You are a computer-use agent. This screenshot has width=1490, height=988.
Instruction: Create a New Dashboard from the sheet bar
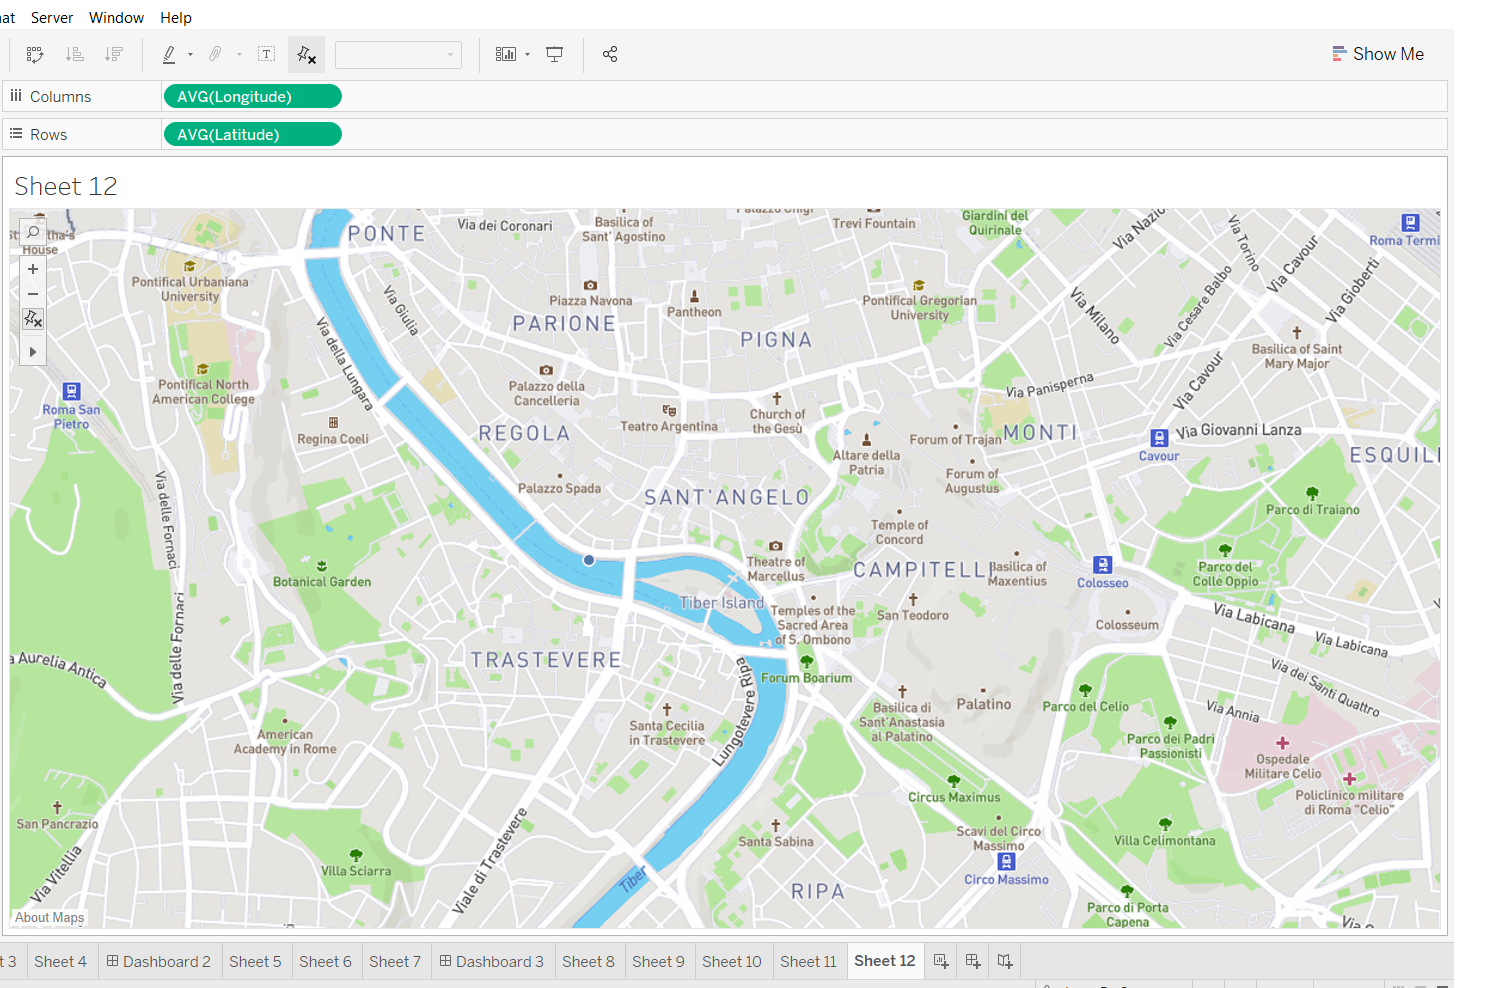tap(972, 961)
